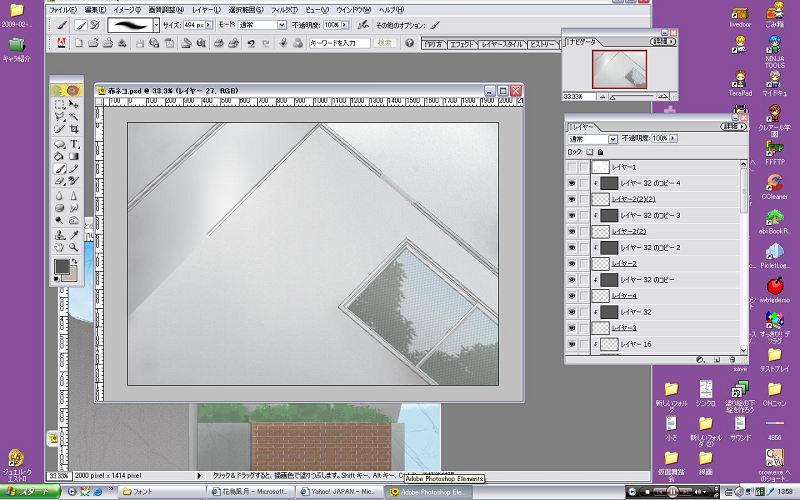Image resolution: width=800 pixels, height=500 pixels.
Task: Open adjustment layer menu in Layers panel
Action: point(700,360)
